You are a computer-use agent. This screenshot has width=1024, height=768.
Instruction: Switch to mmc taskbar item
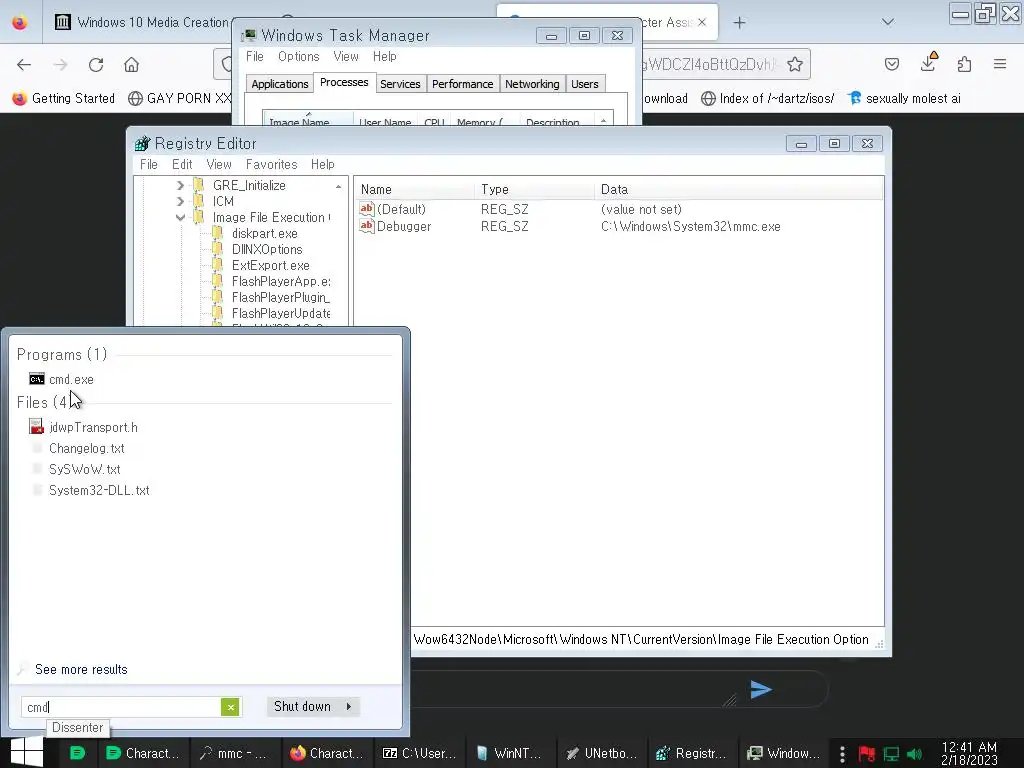[x=234, y=754]
